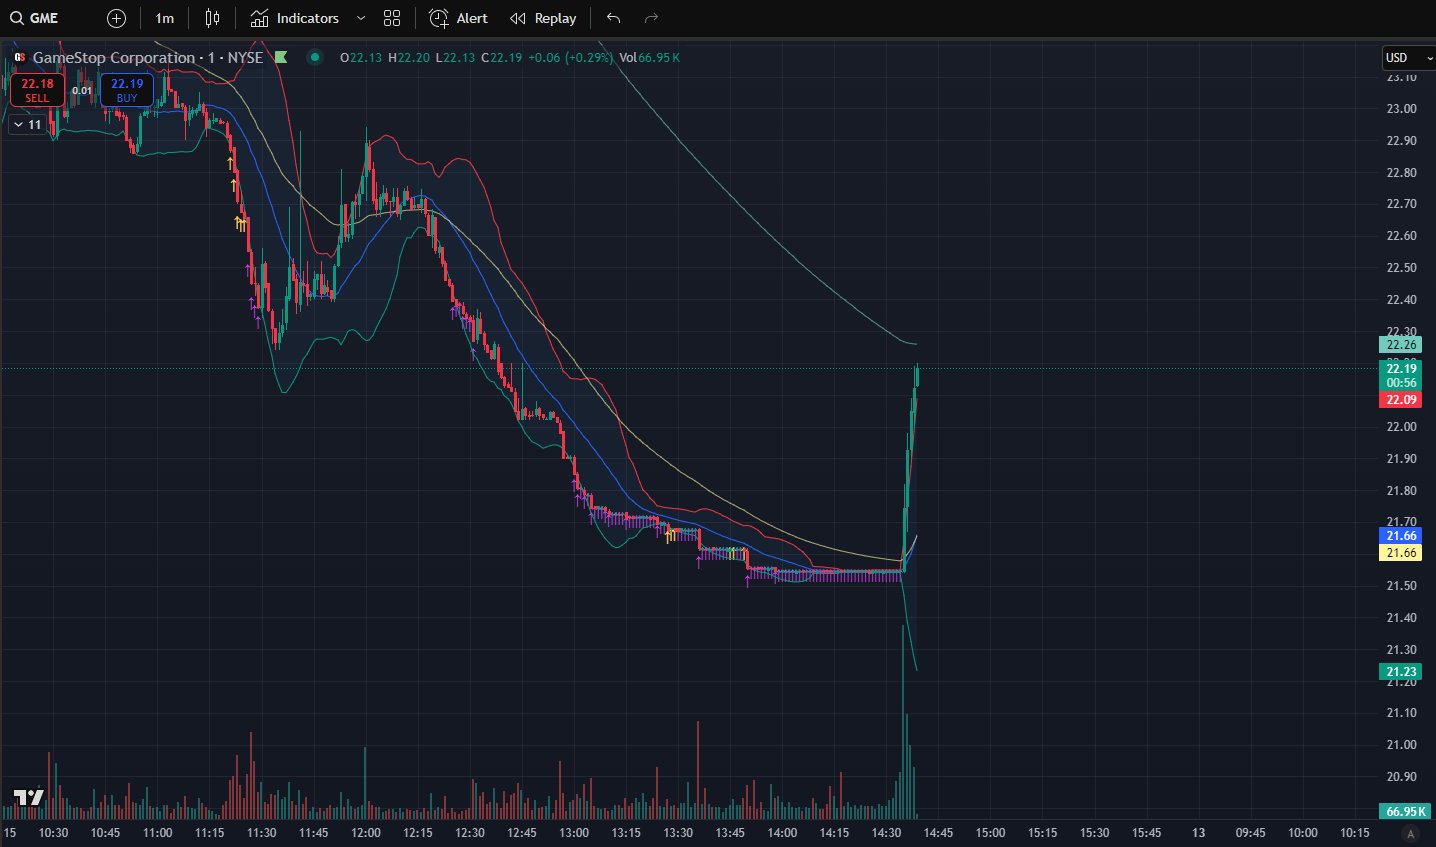Click the 15:30 time axis label
The image size is (1436, 847).
coord(1094,833)
